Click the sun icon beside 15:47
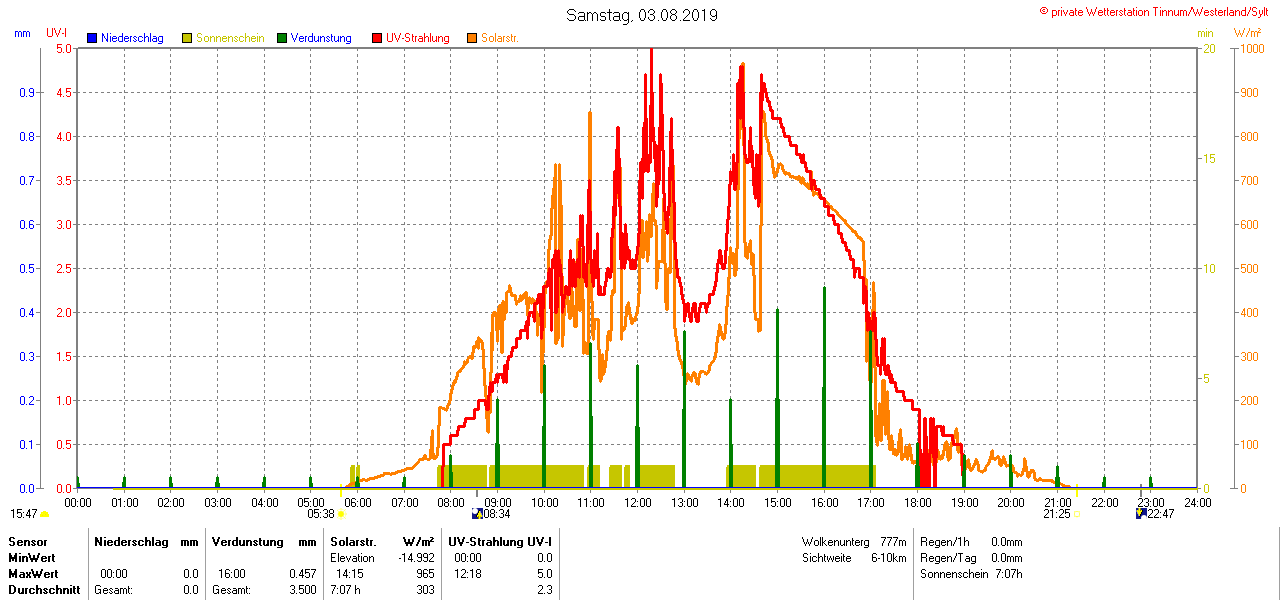Viewport: 1280px width, 600px height. pos(44,514)
